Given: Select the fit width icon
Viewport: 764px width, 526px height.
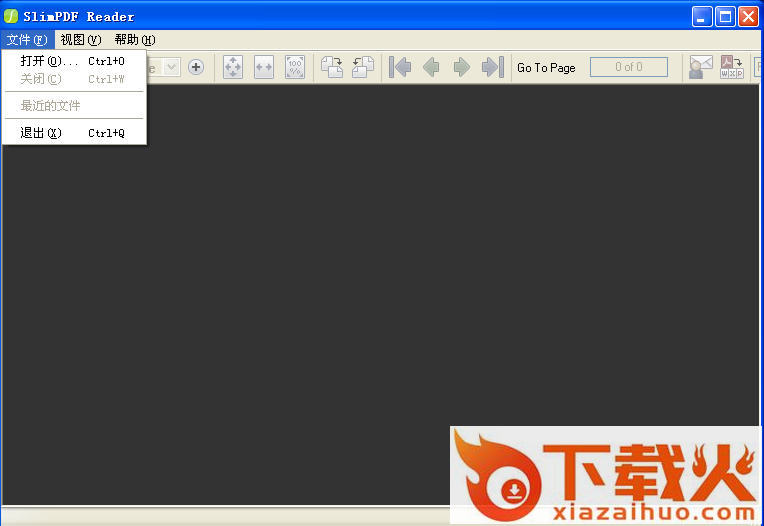Looking at the screenshot, I should [264, 67].
